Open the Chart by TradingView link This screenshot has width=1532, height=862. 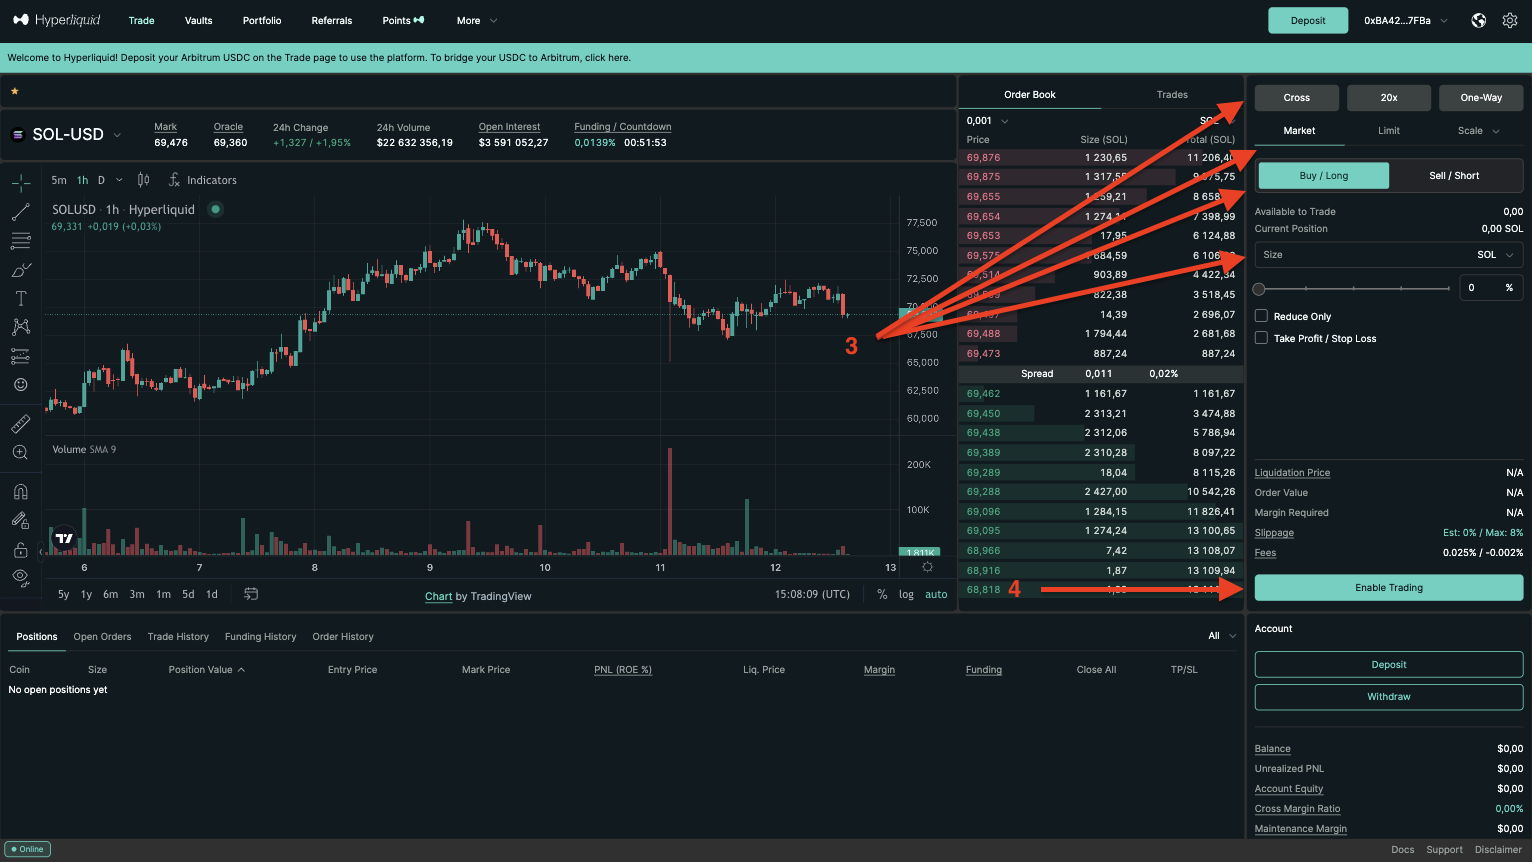coord(438,596)
